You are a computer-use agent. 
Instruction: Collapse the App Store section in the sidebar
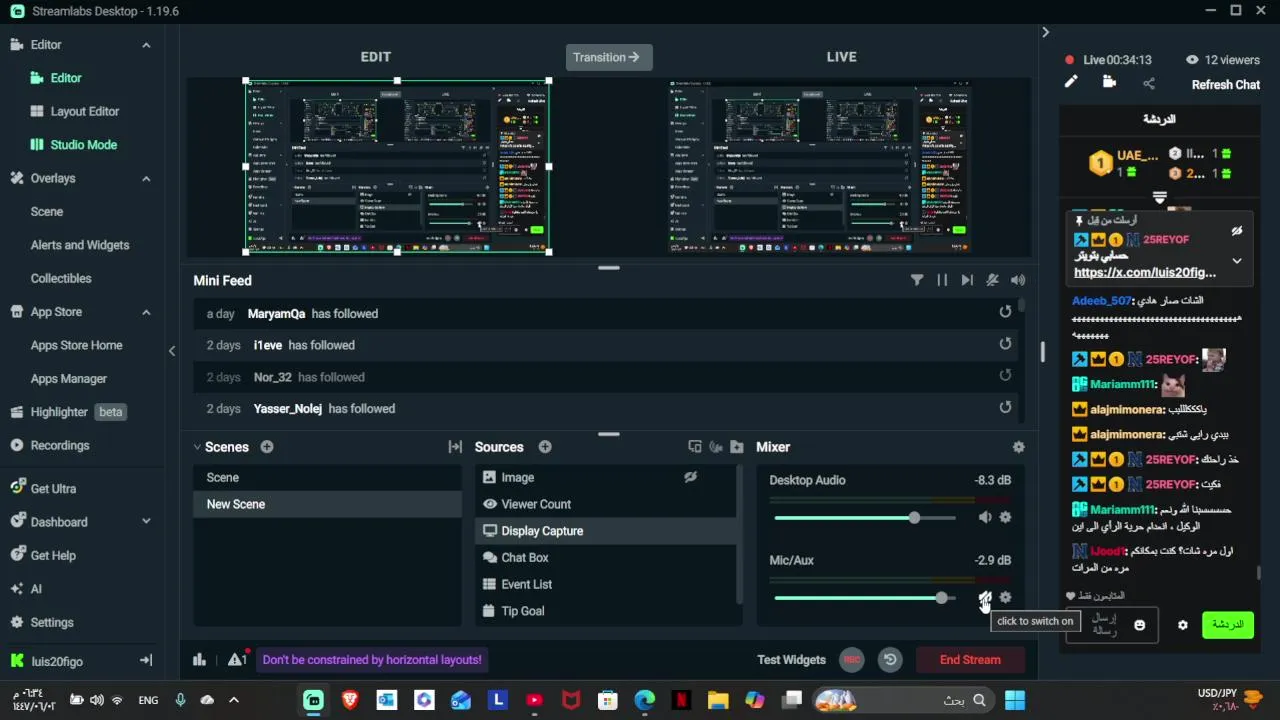pyautogui.click(x=146, y=312)
